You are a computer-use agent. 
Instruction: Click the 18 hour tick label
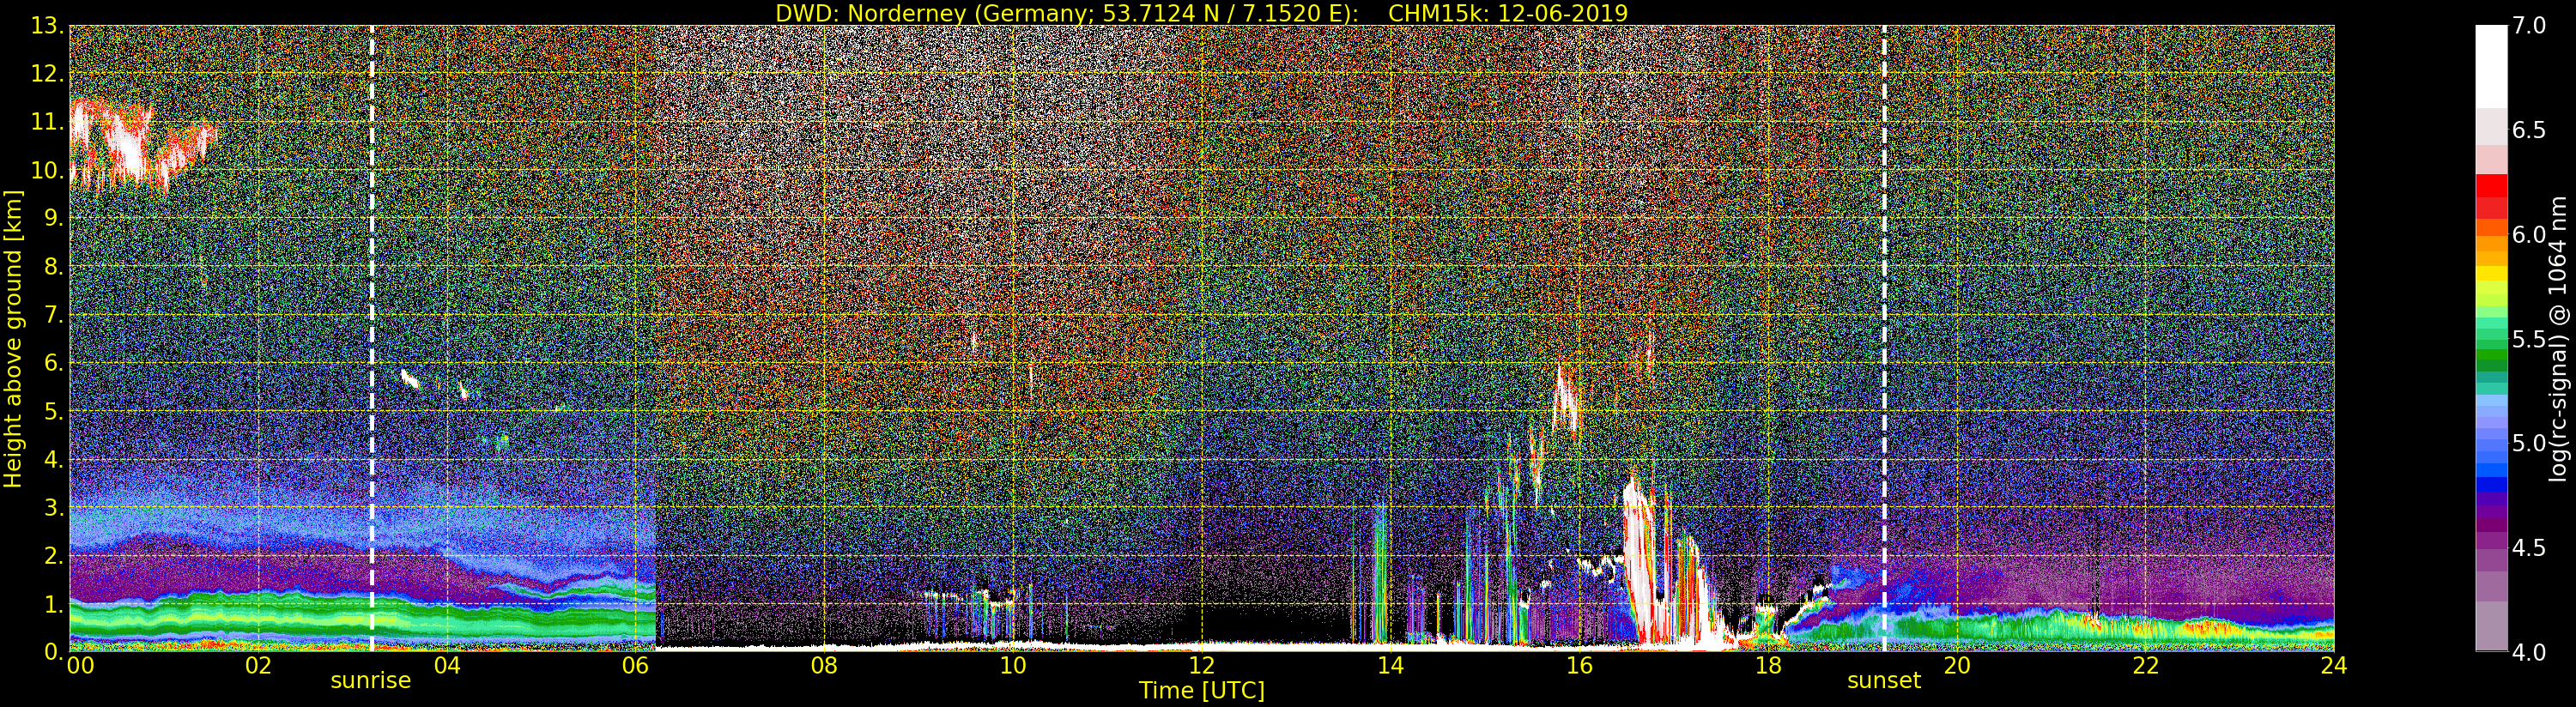pos(1768,665)
